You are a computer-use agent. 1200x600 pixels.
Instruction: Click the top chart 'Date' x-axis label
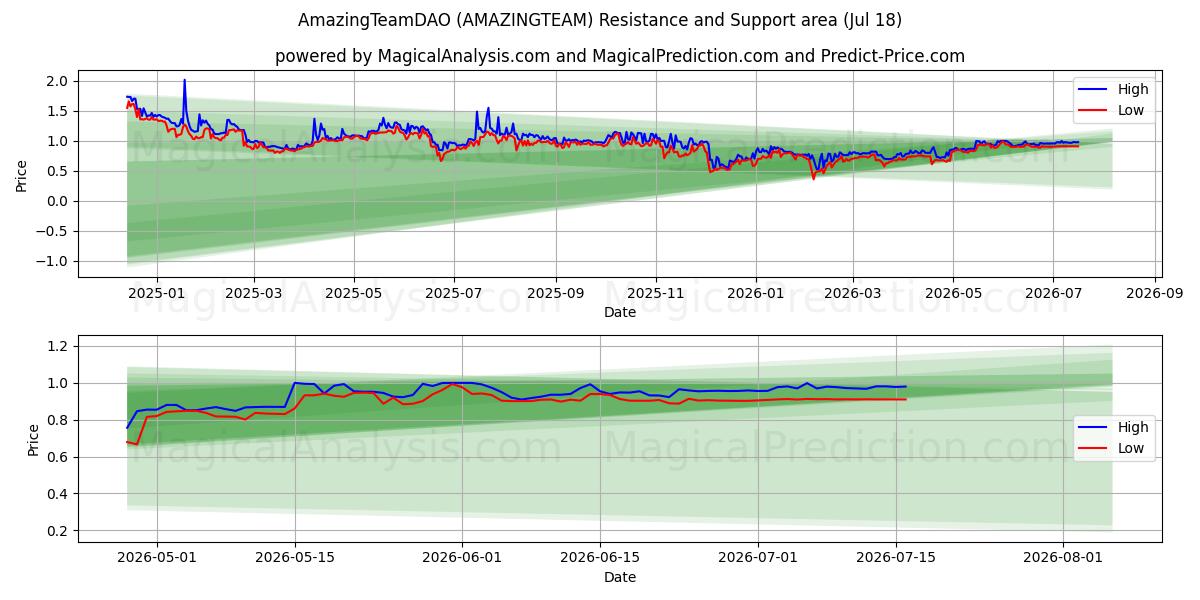(619, 313)
